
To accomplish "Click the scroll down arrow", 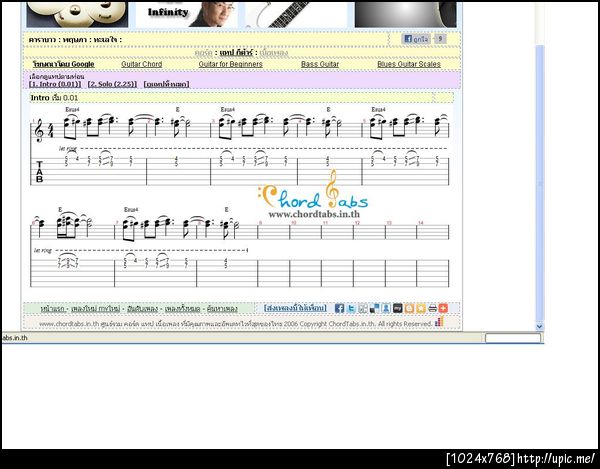I will click(x=539, y=326).
